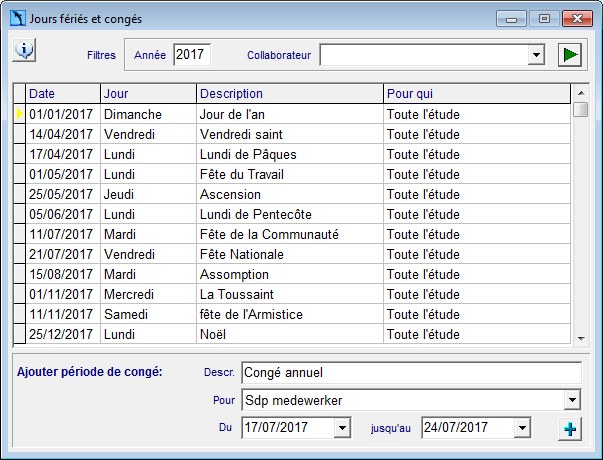Select the Fête Nationale cell
Screen dimensions: 603x460
point(290,254)
